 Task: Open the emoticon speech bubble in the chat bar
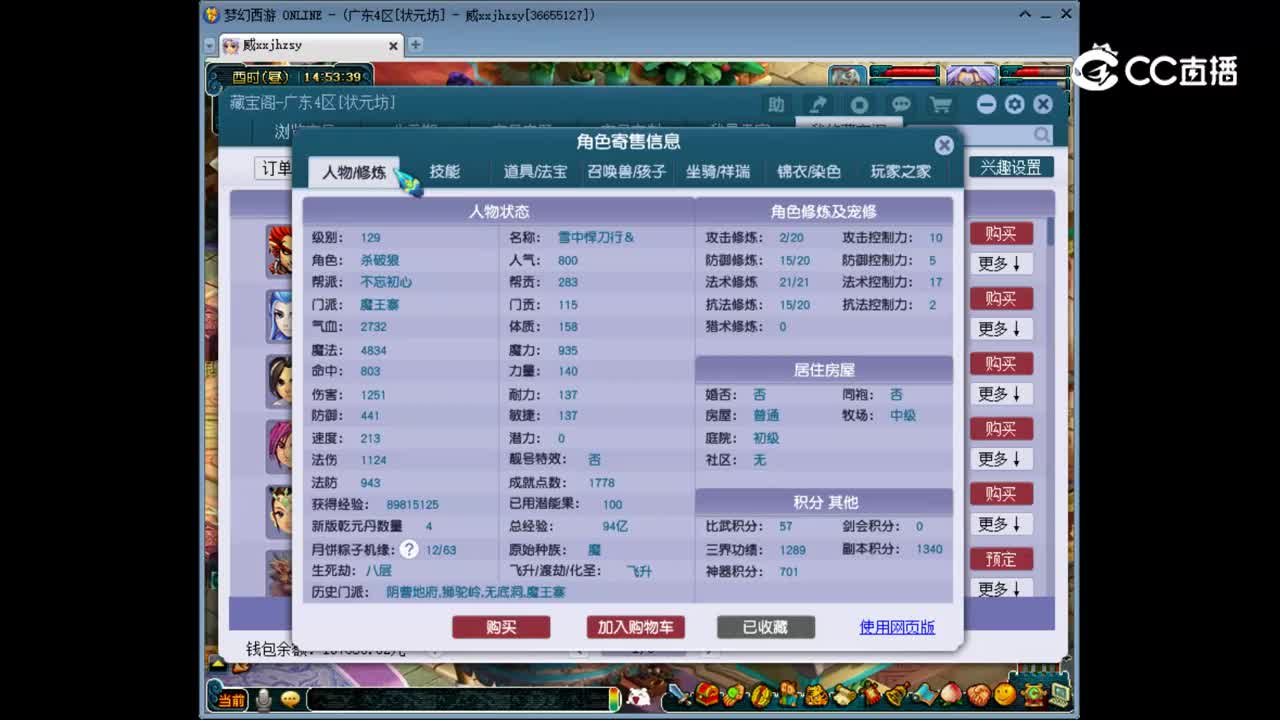tap(290, 699)
